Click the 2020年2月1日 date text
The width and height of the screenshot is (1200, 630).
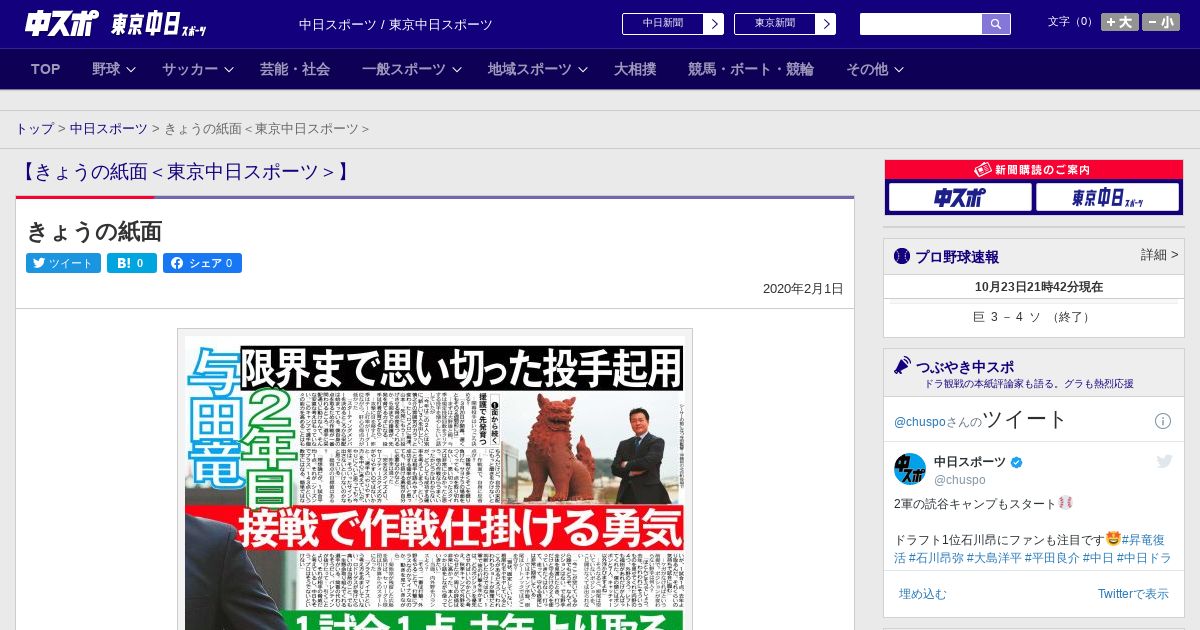pyautogui.click(x=803, y=289)
